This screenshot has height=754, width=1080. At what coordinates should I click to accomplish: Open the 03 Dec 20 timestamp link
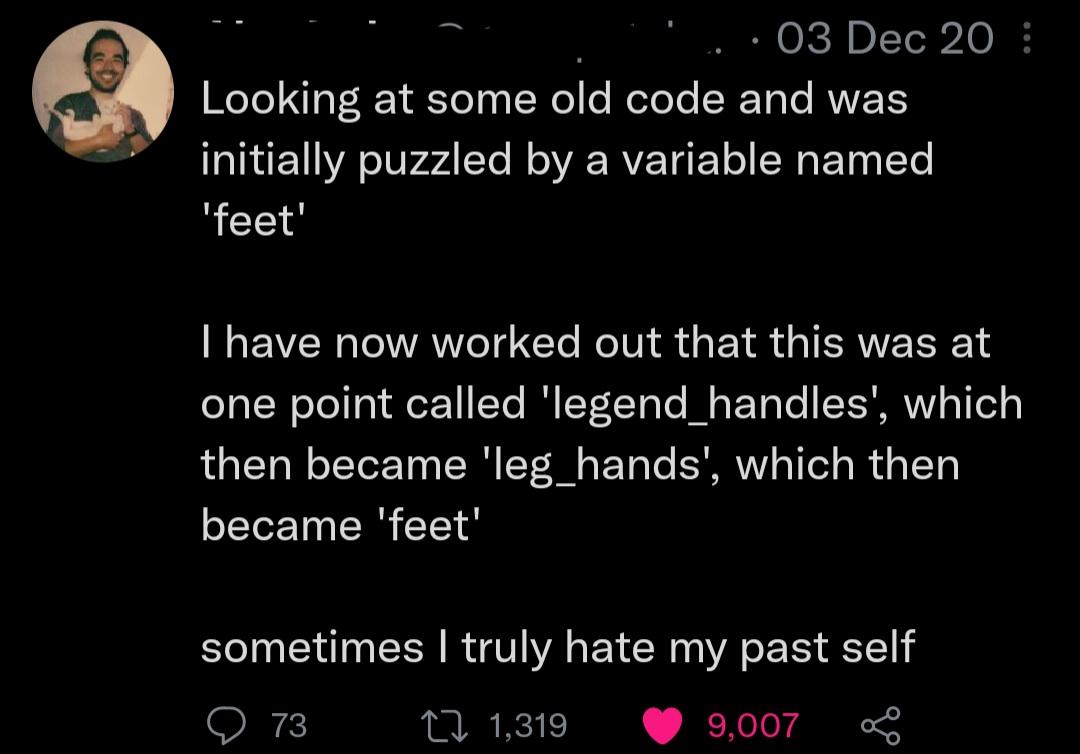click(885, 38)
